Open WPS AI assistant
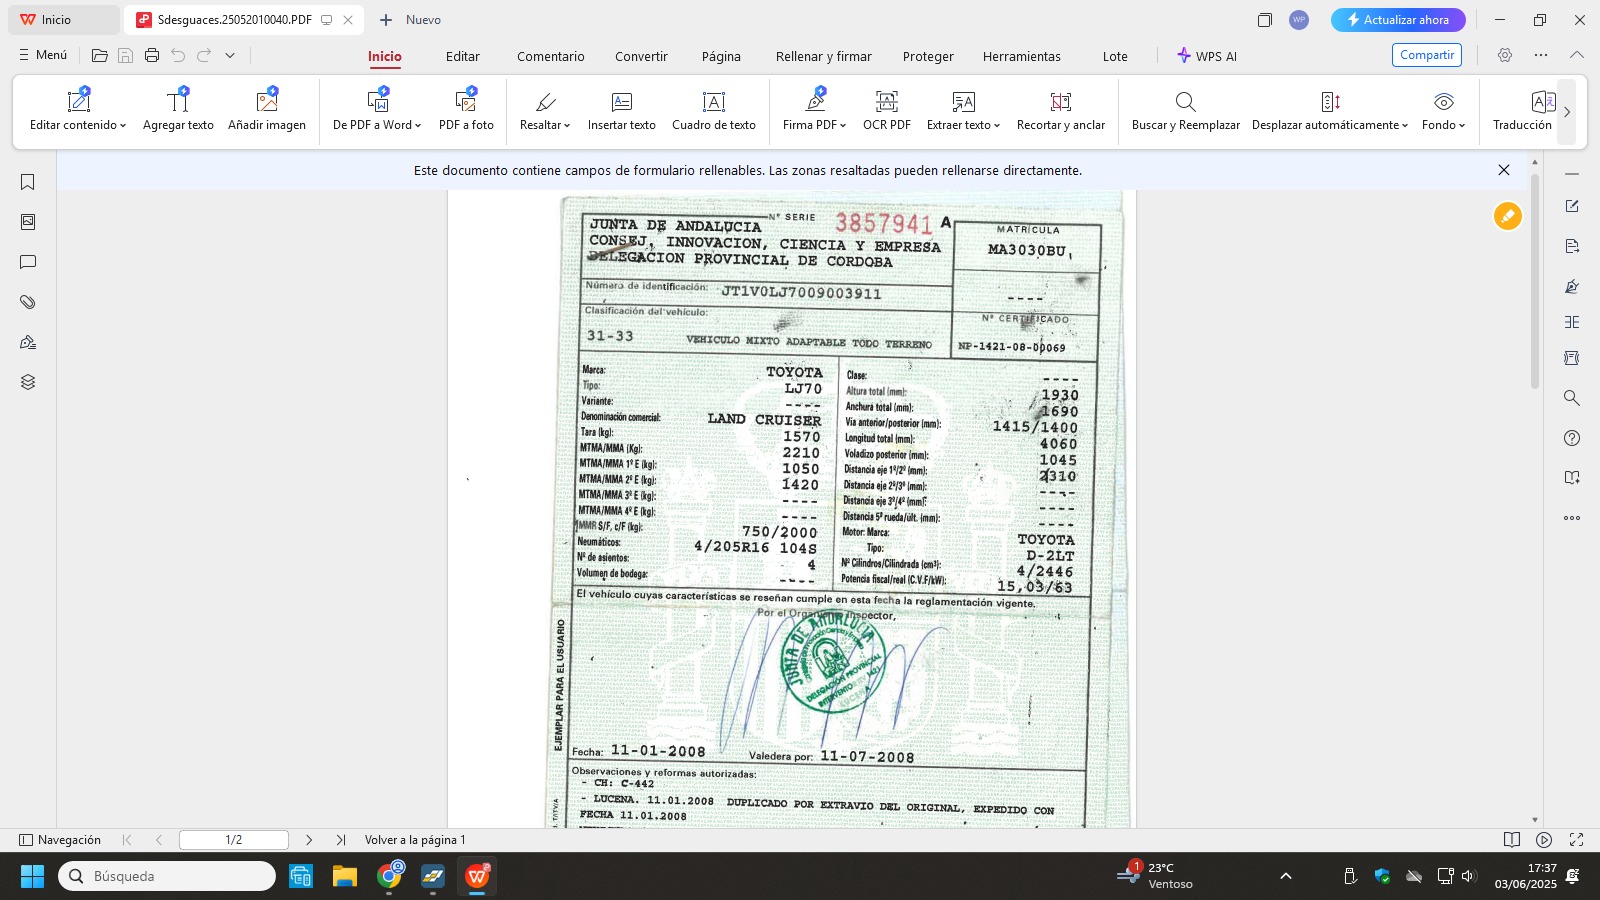 tap(1207, 56)
